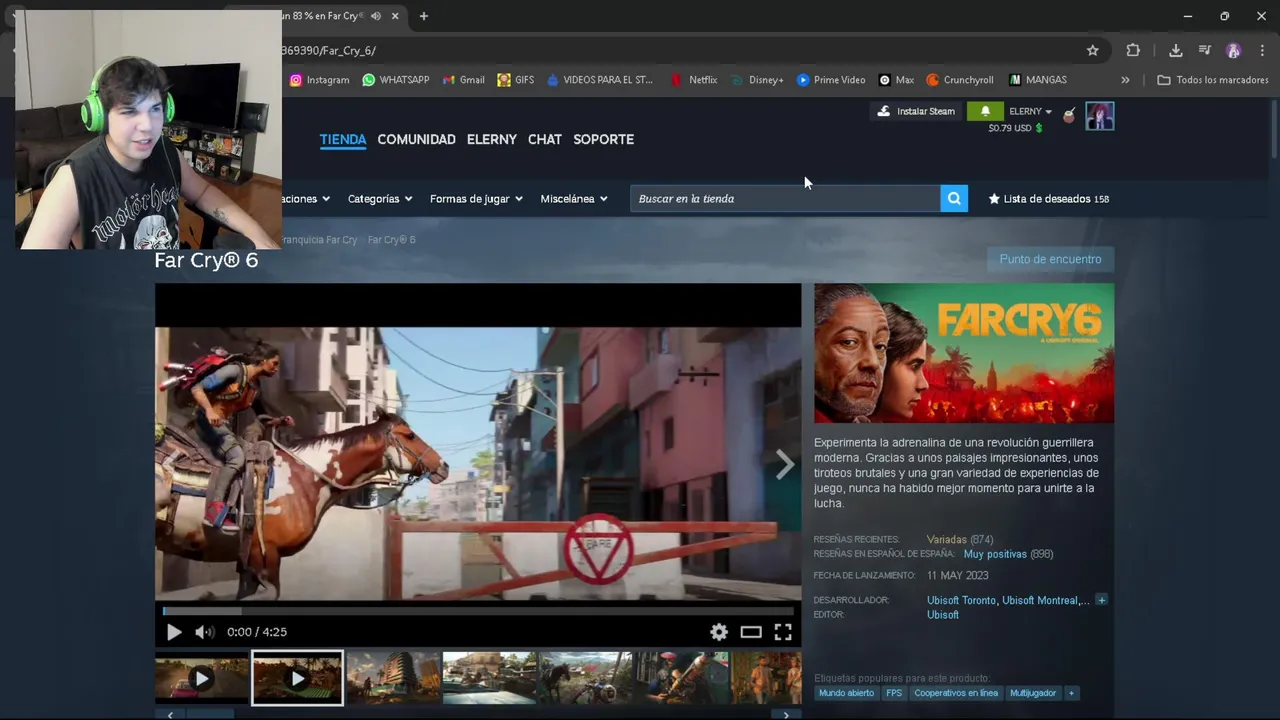Click Punto de encuentro button
1280x720 pixels.
[1050, 259]
